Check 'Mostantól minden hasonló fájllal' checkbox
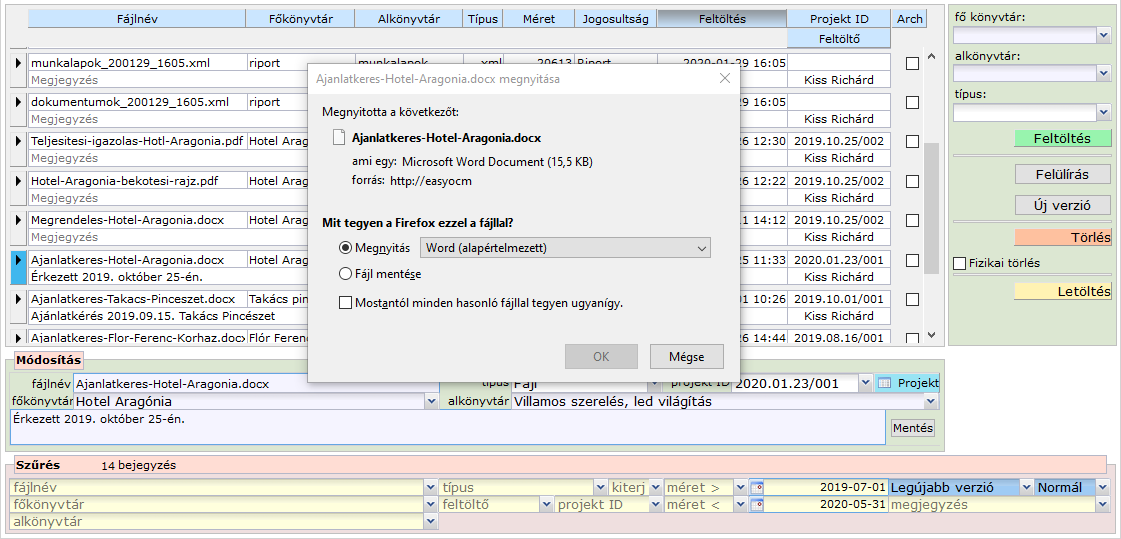This screenshot has width=1121, height=539. click(x=346, y=303)
